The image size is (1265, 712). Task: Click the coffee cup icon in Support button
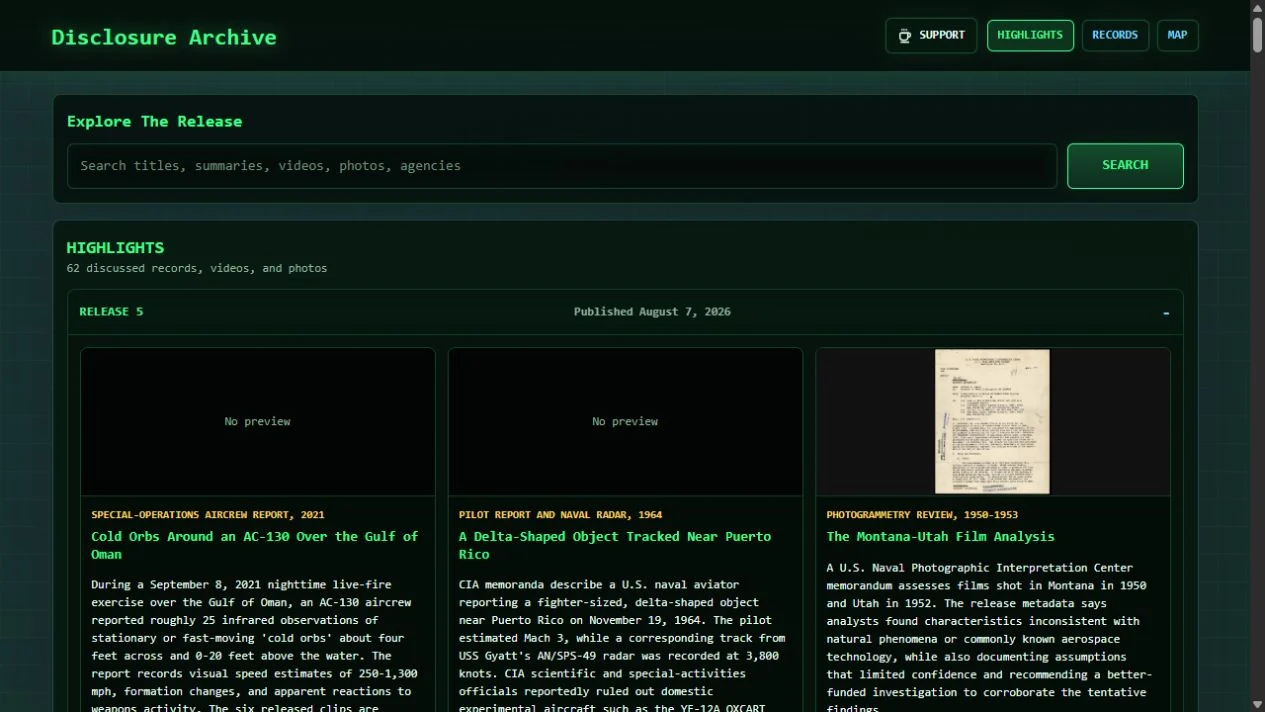[905, 36]
